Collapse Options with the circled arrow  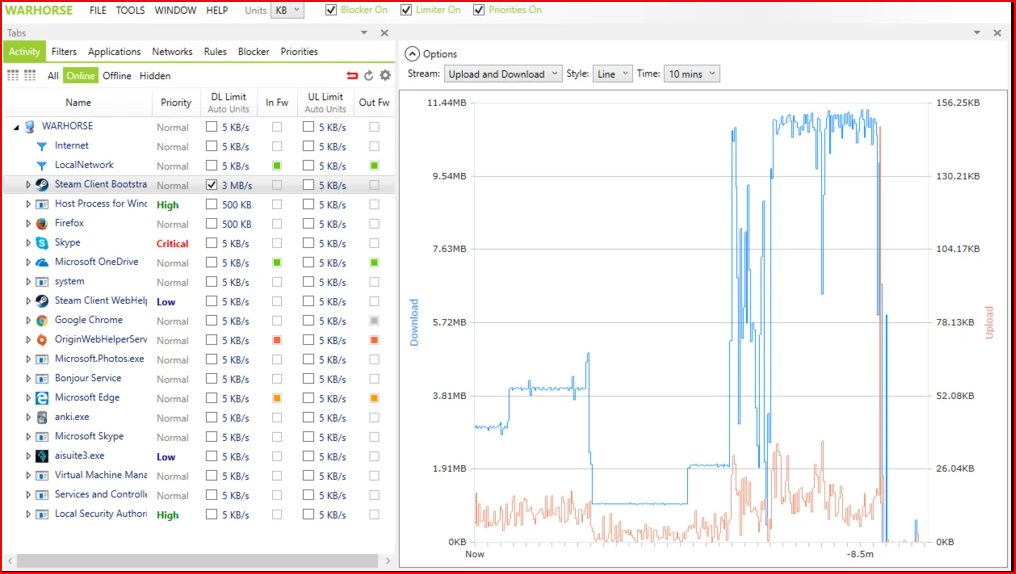[412, 54]
